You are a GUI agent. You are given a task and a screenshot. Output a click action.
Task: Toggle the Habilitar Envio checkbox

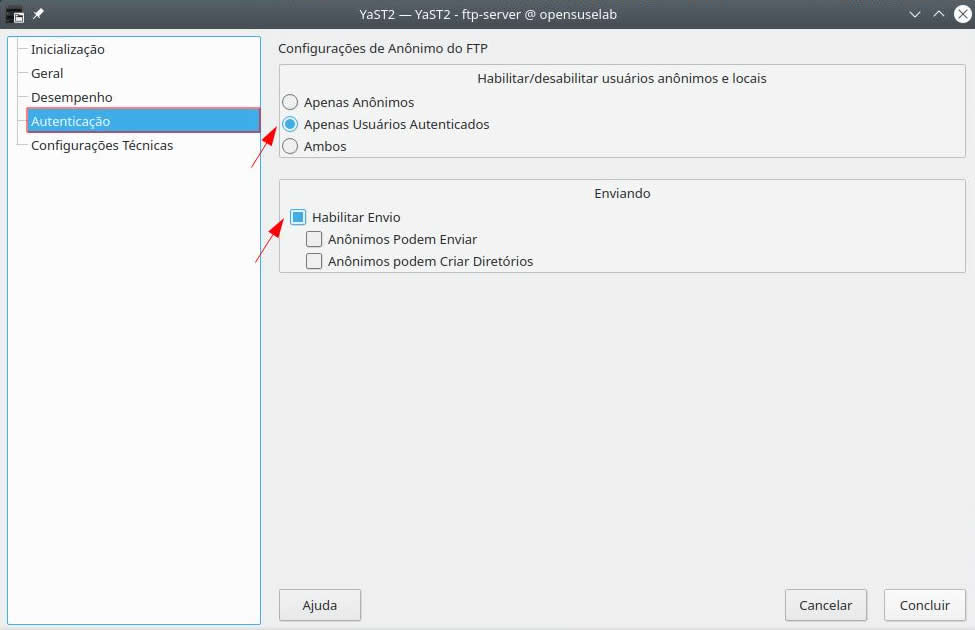coord(298,217)
